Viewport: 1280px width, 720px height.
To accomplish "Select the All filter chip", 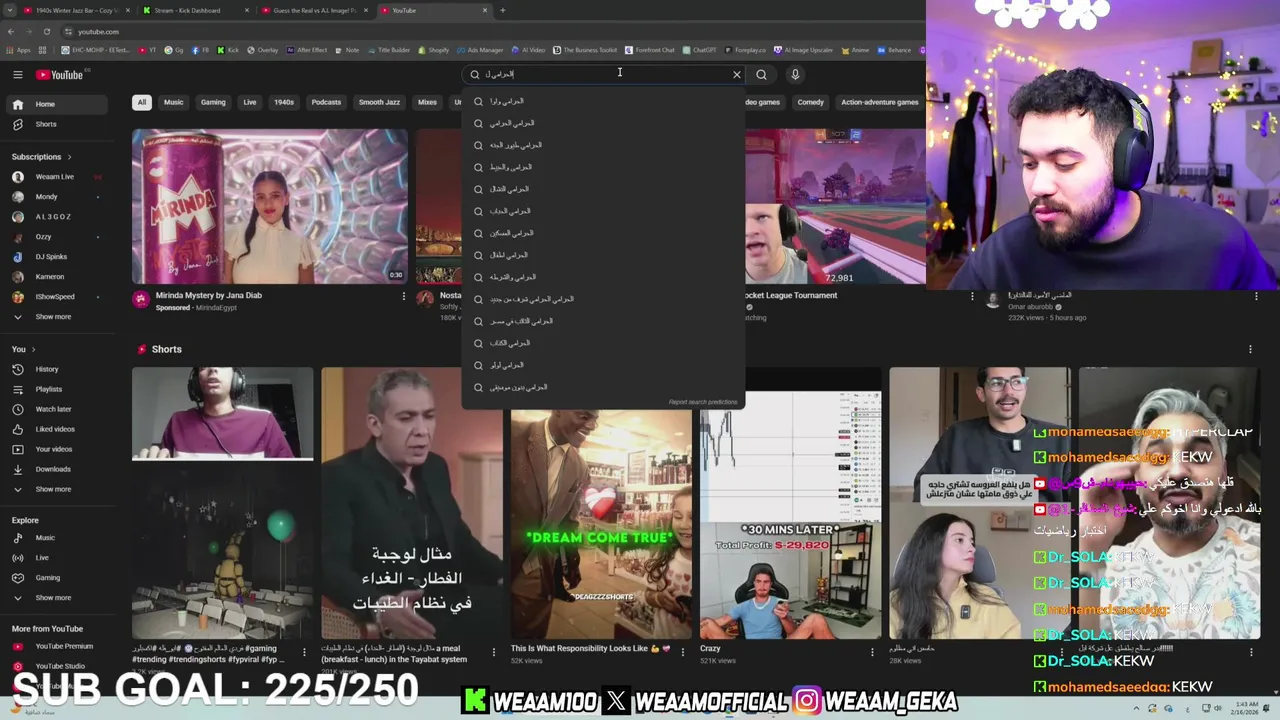I will [x=142, y=102].
